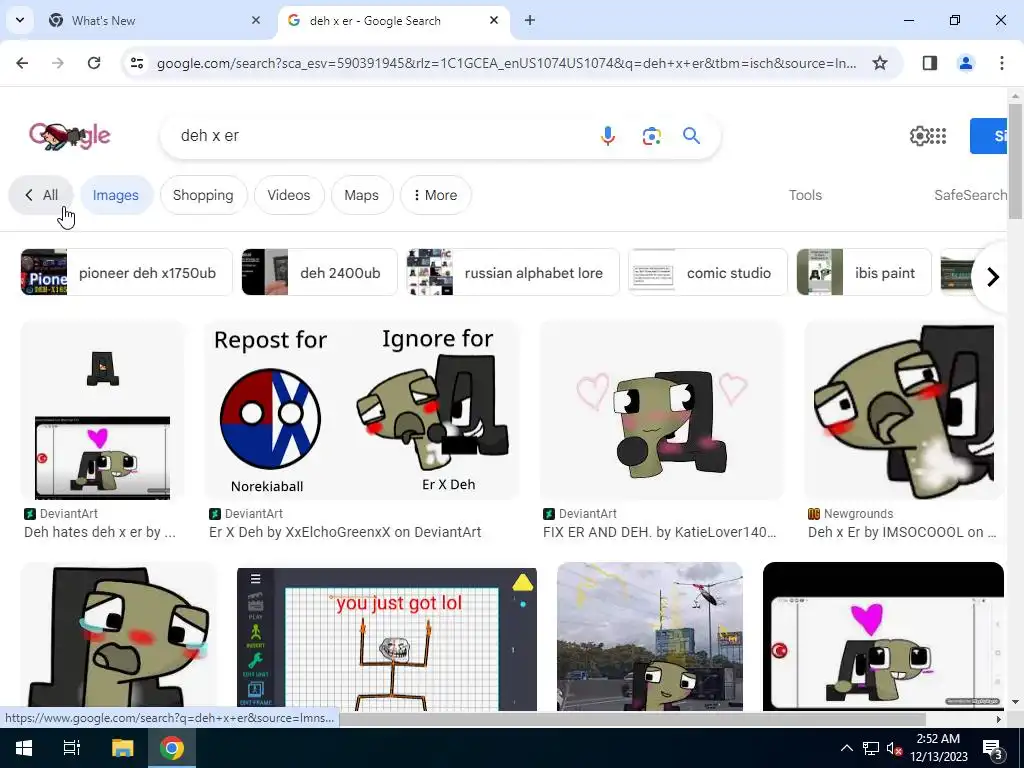Viewport: 1024px width, 768px height.
Task: Click the Chrome taskbar icon
Action: point(172,748)
